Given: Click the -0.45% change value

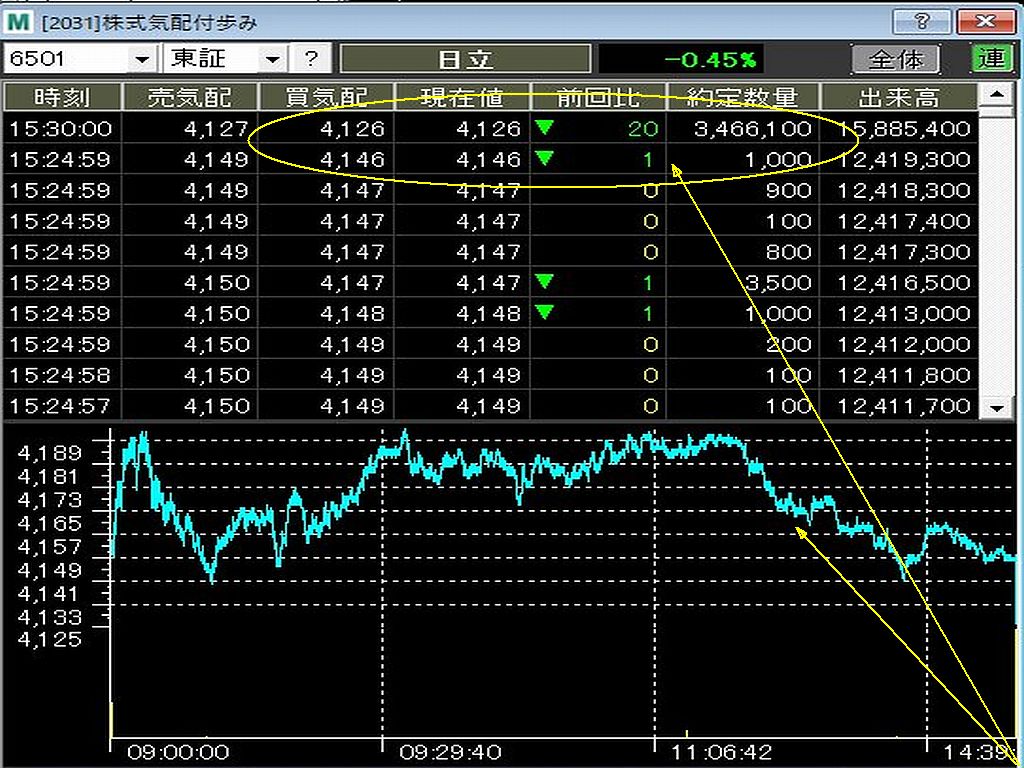Looking at the screenshot, I should pos(710,60).
